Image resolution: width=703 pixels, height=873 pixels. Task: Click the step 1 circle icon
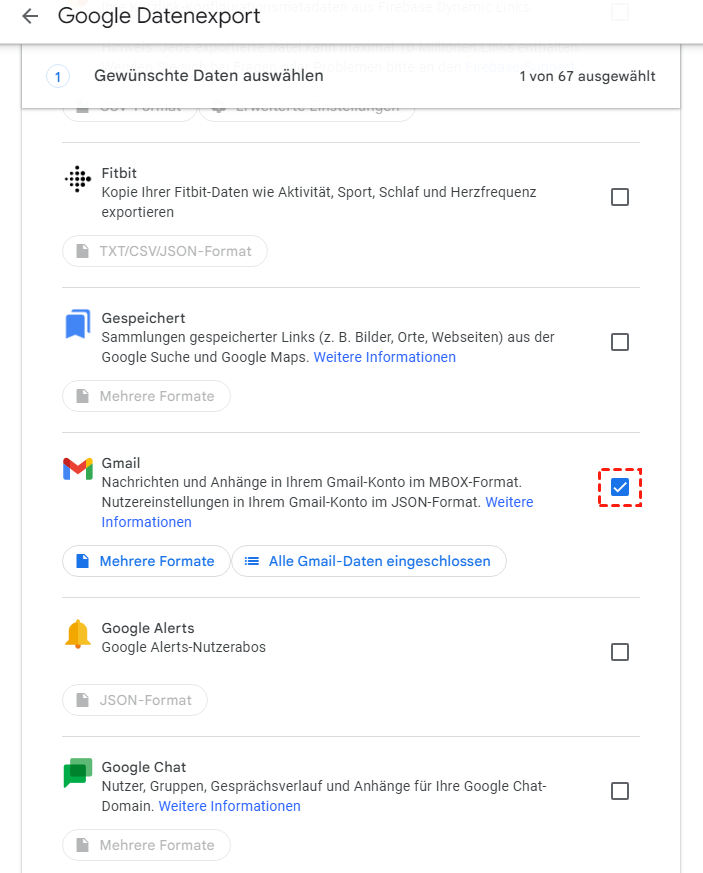click(x=58, y=76)
